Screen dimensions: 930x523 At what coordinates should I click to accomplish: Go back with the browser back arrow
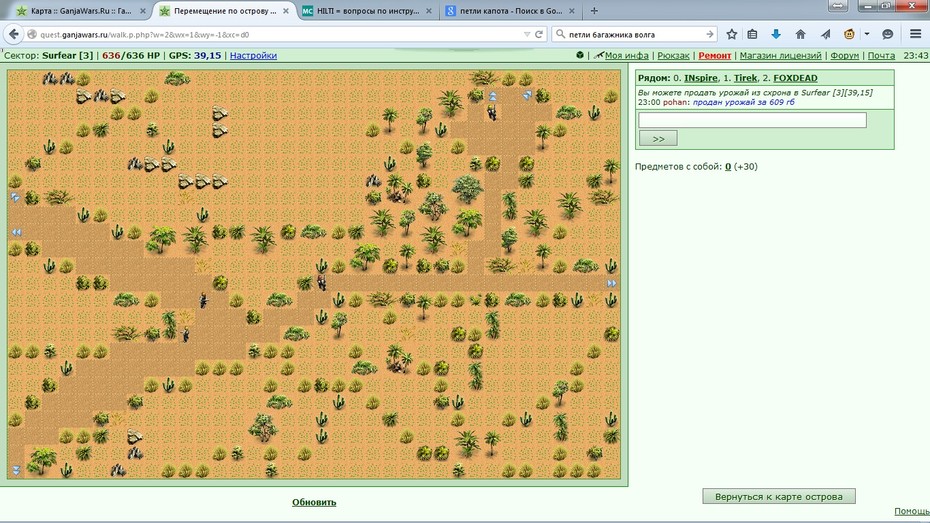[14, 34]
